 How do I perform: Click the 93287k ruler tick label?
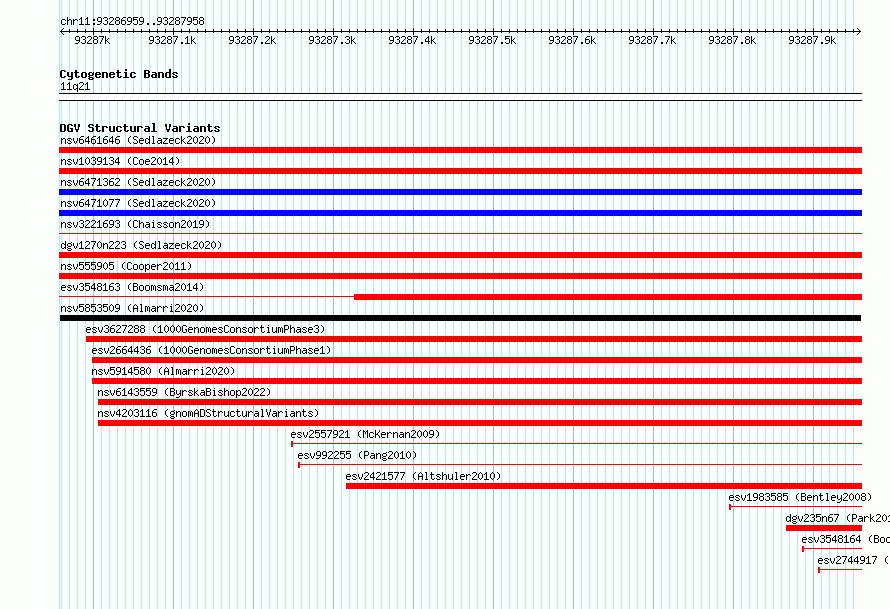pos(92,40)
